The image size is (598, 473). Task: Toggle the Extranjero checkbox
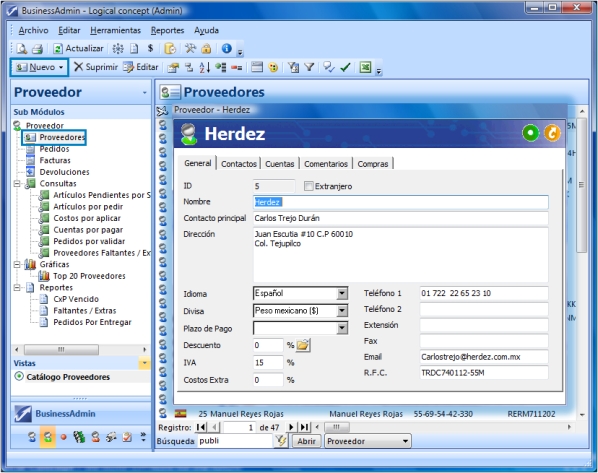pos(309,186)
